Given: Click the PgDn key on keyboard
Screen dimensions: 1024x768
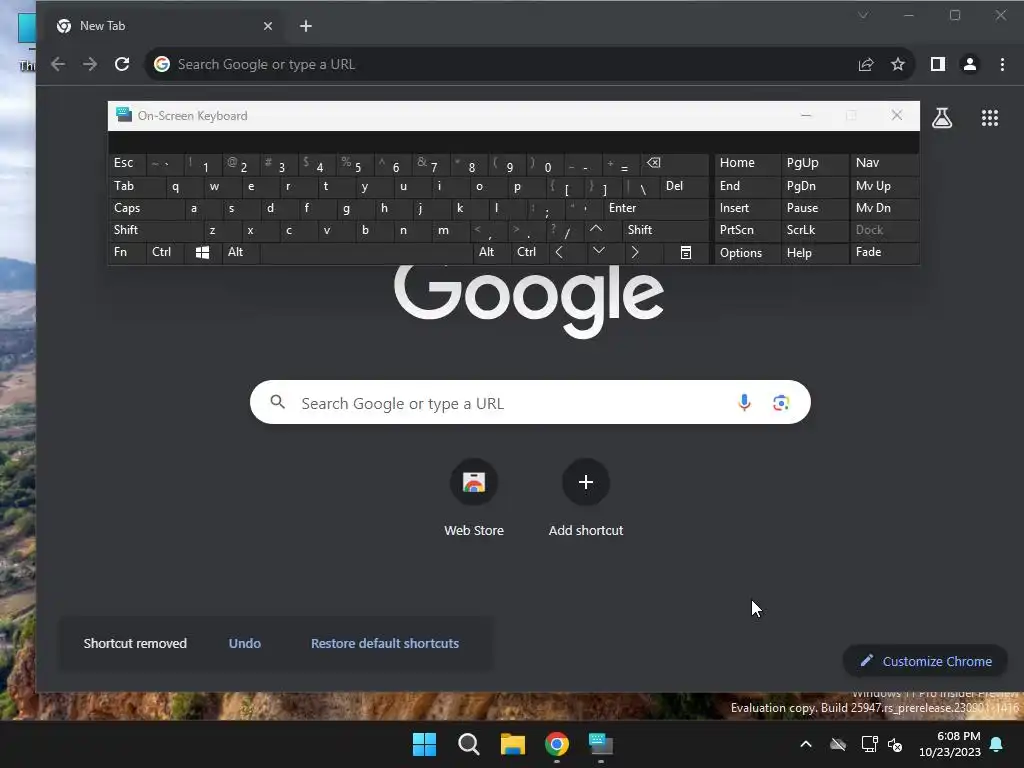Looking at the screenshot, I should (x=814, y=186).
